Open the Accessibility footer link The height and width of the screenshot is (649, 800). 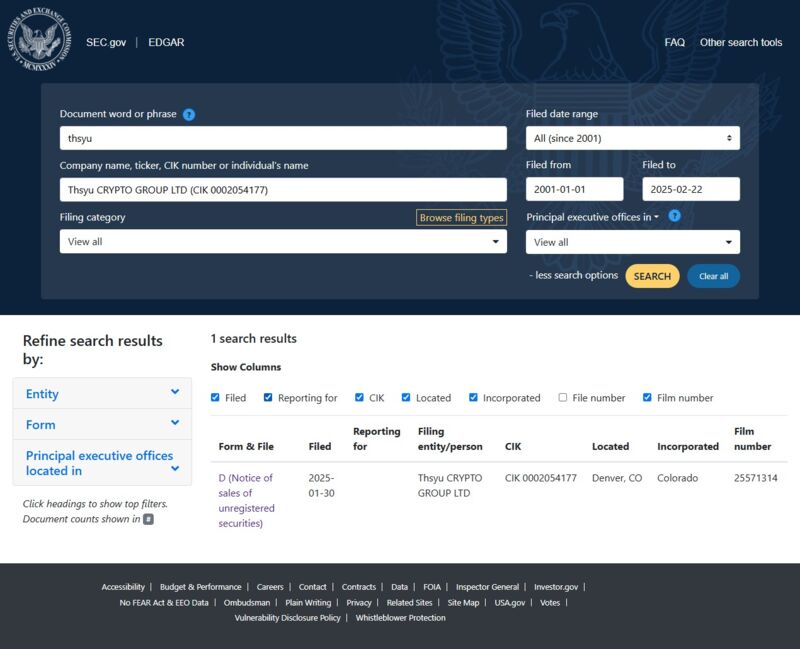click(123, 587)
